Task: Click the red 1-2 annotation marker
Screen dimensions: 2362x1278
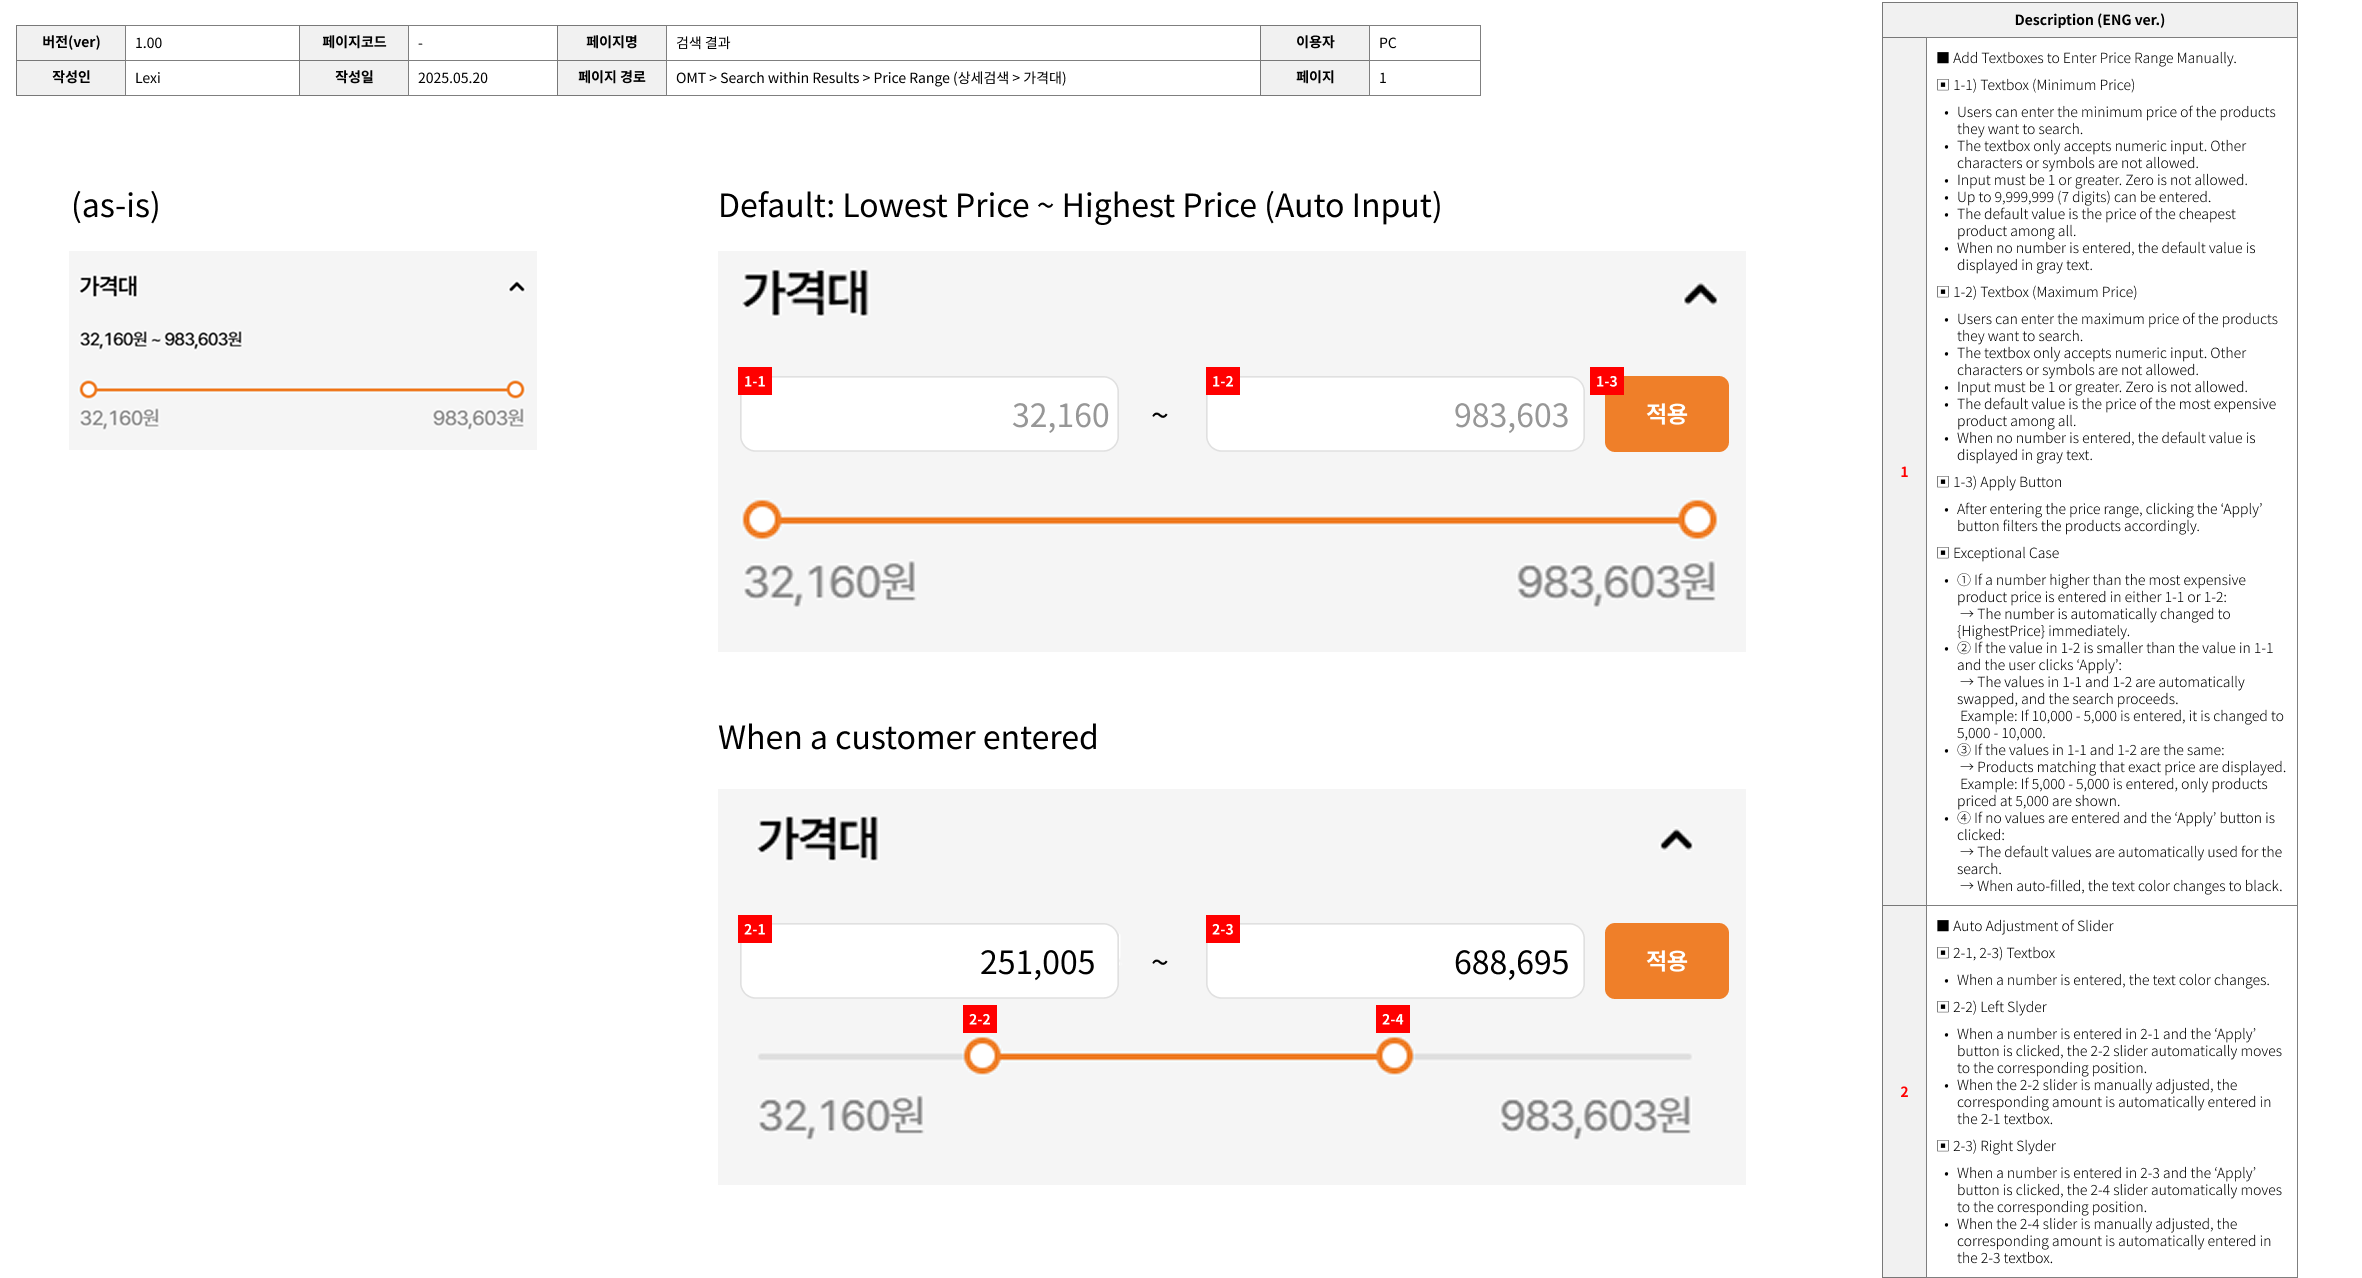Action: pyautogui.click(x=1222, y=381)
